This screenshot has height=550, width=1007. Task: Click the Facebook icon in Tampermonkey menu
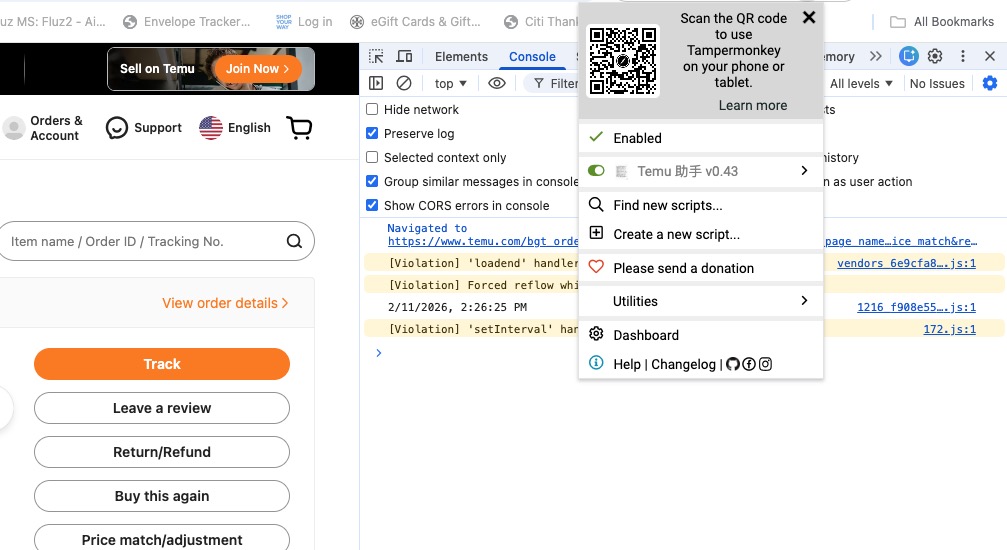[749, 364]
